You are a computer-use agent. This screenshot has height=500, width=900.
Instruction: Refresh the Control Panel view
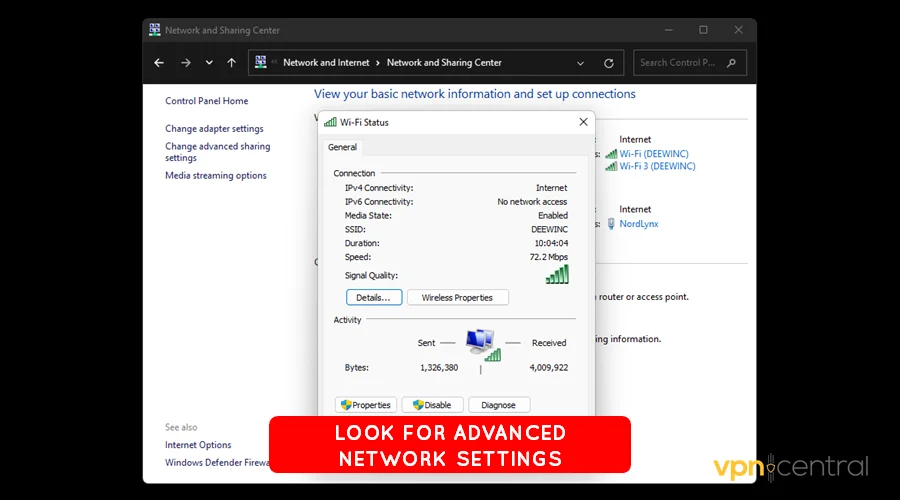click(x=609, y=63)
